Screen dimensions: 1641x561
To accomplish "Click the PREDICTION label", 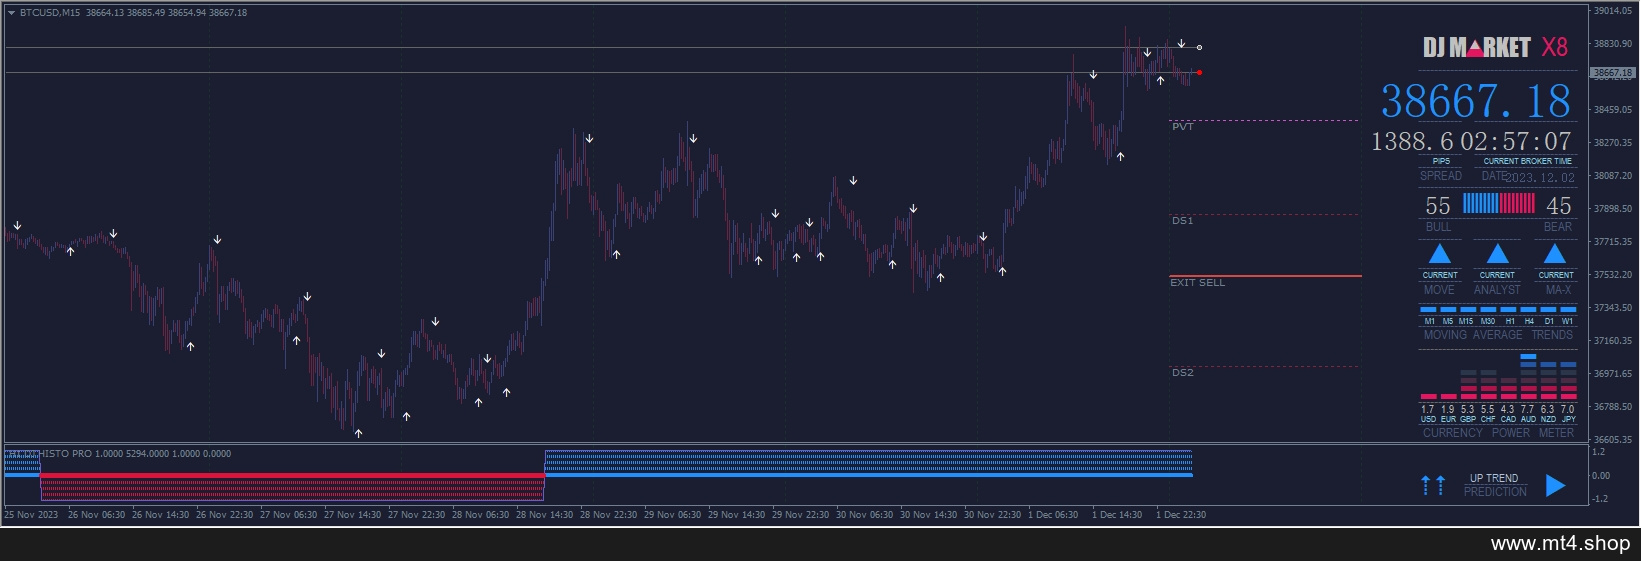I will [x=1495, y=492].
